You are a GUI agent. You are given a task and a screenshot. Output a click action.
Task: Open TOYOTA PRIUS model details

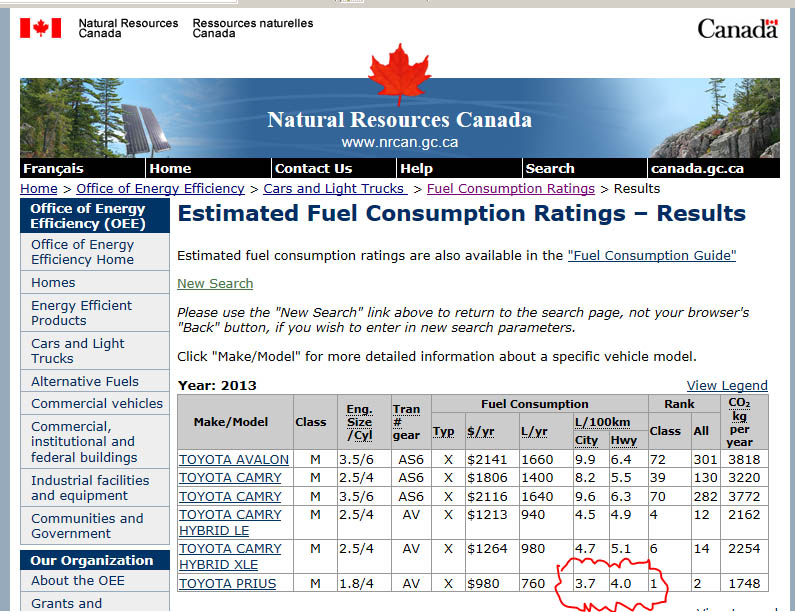tap(227, 584)
